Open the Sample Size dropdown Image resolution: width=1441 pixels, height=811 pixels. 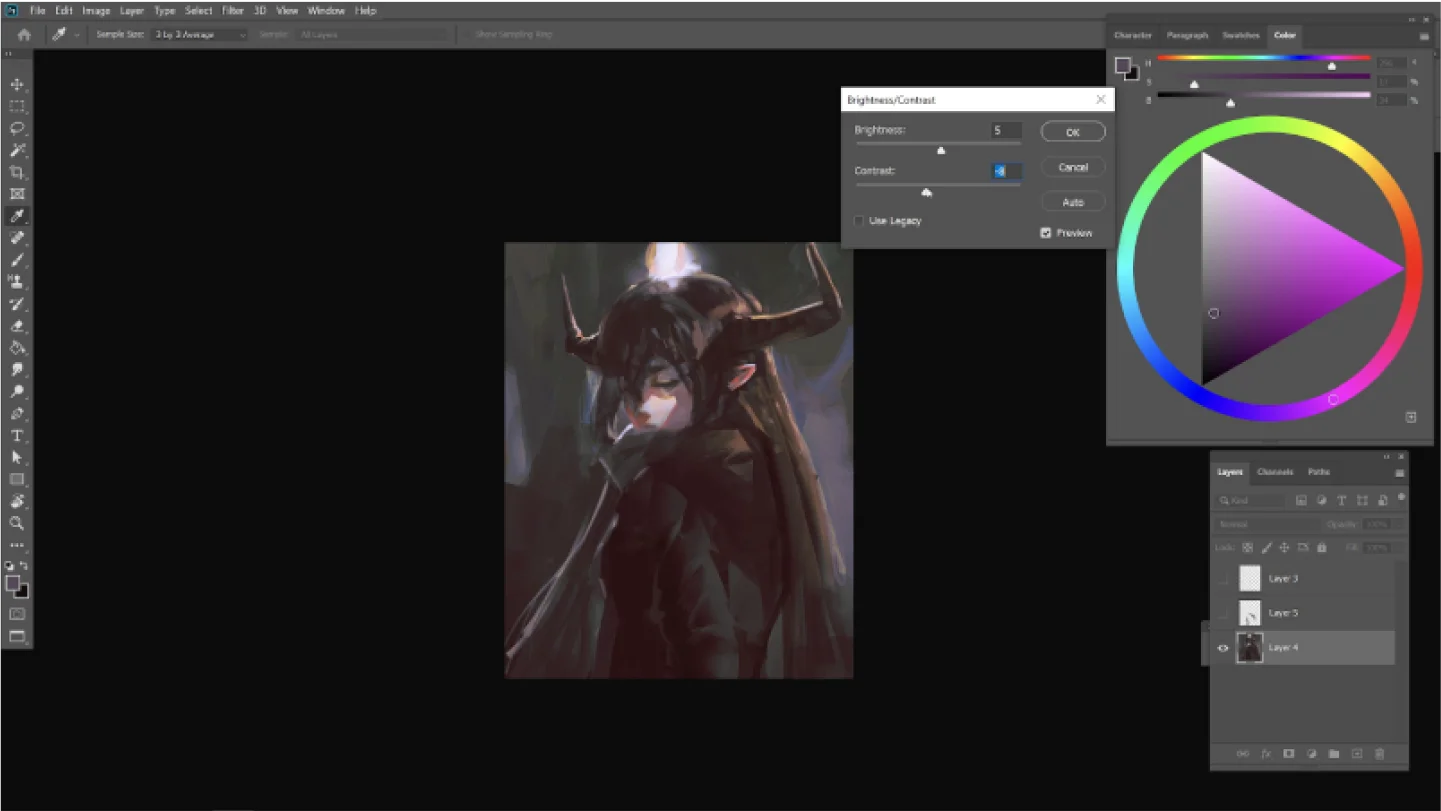click(200, 34)
